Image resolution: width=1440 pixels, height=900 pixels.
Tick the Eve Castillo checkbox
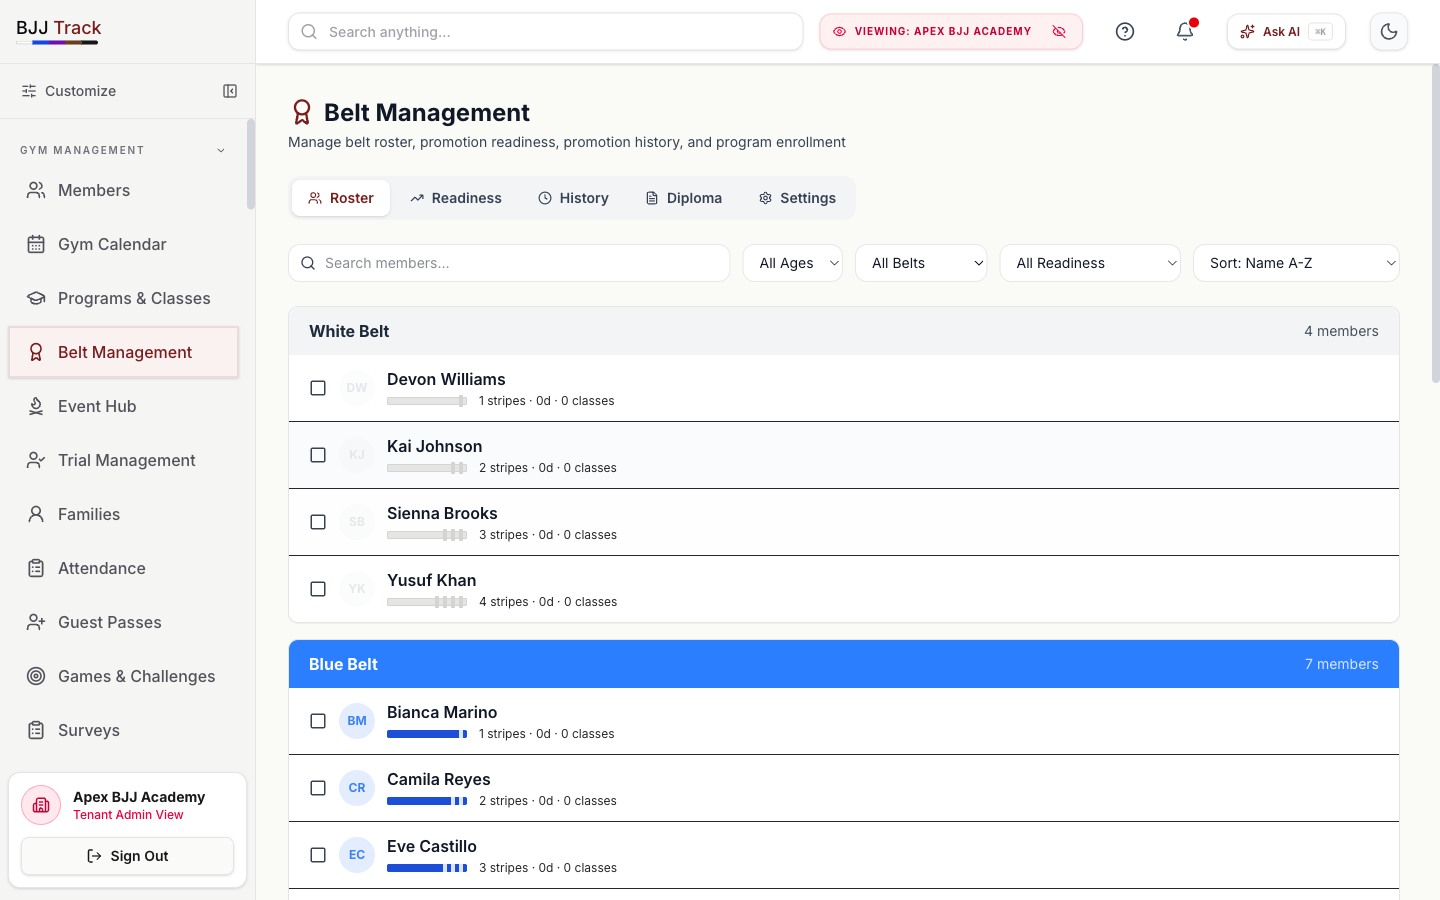coord(318,855)
